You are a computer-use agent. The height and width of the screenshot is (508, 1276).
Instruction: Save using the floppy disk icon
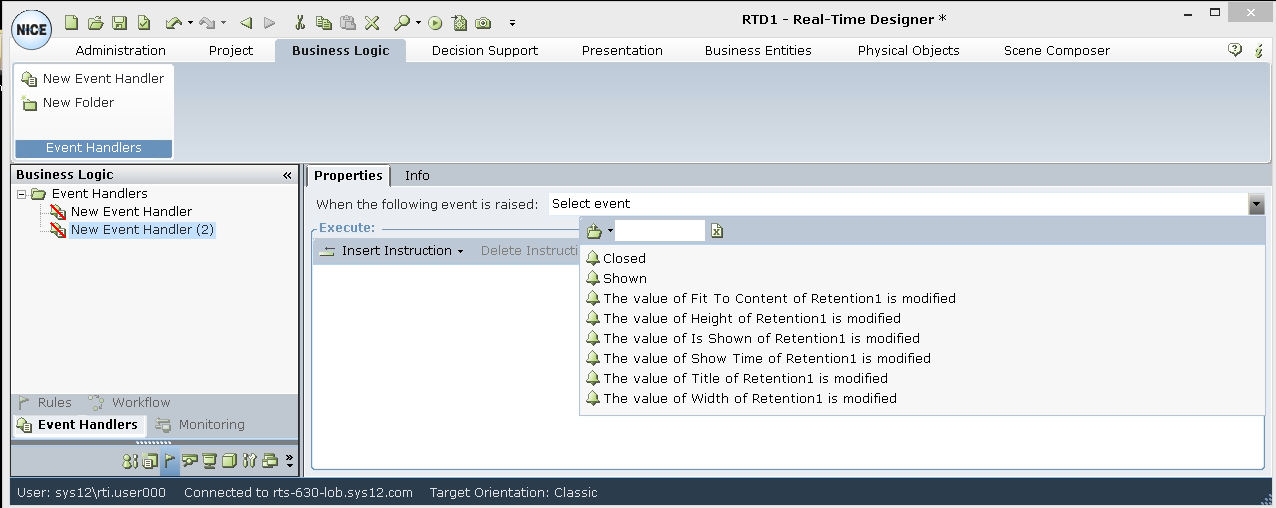point(119,22)
